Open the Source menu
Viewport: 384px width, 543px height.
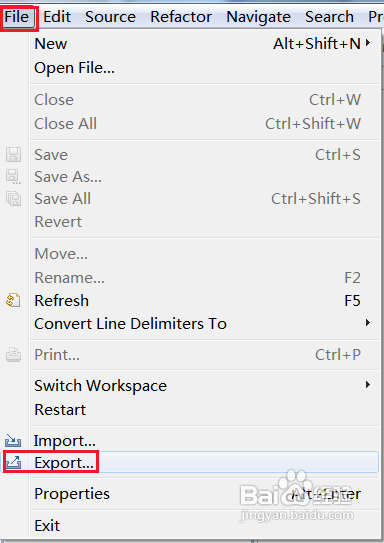(110, 16)
